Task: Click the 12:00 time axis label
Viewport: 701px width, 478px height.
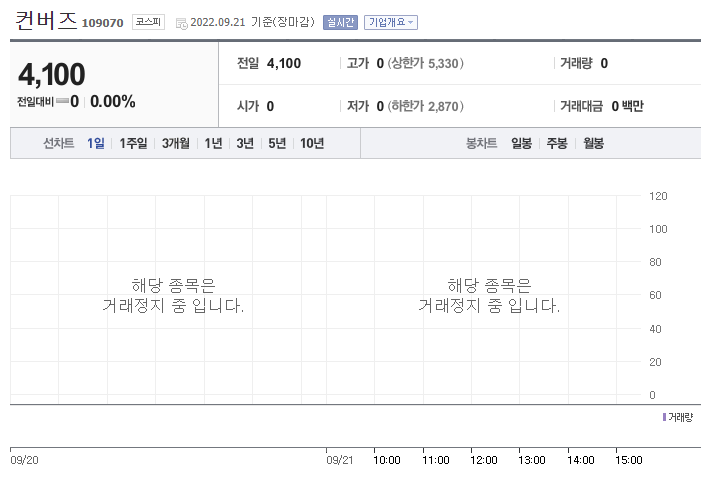Action: pyautogui.click(x=484, y=460)
